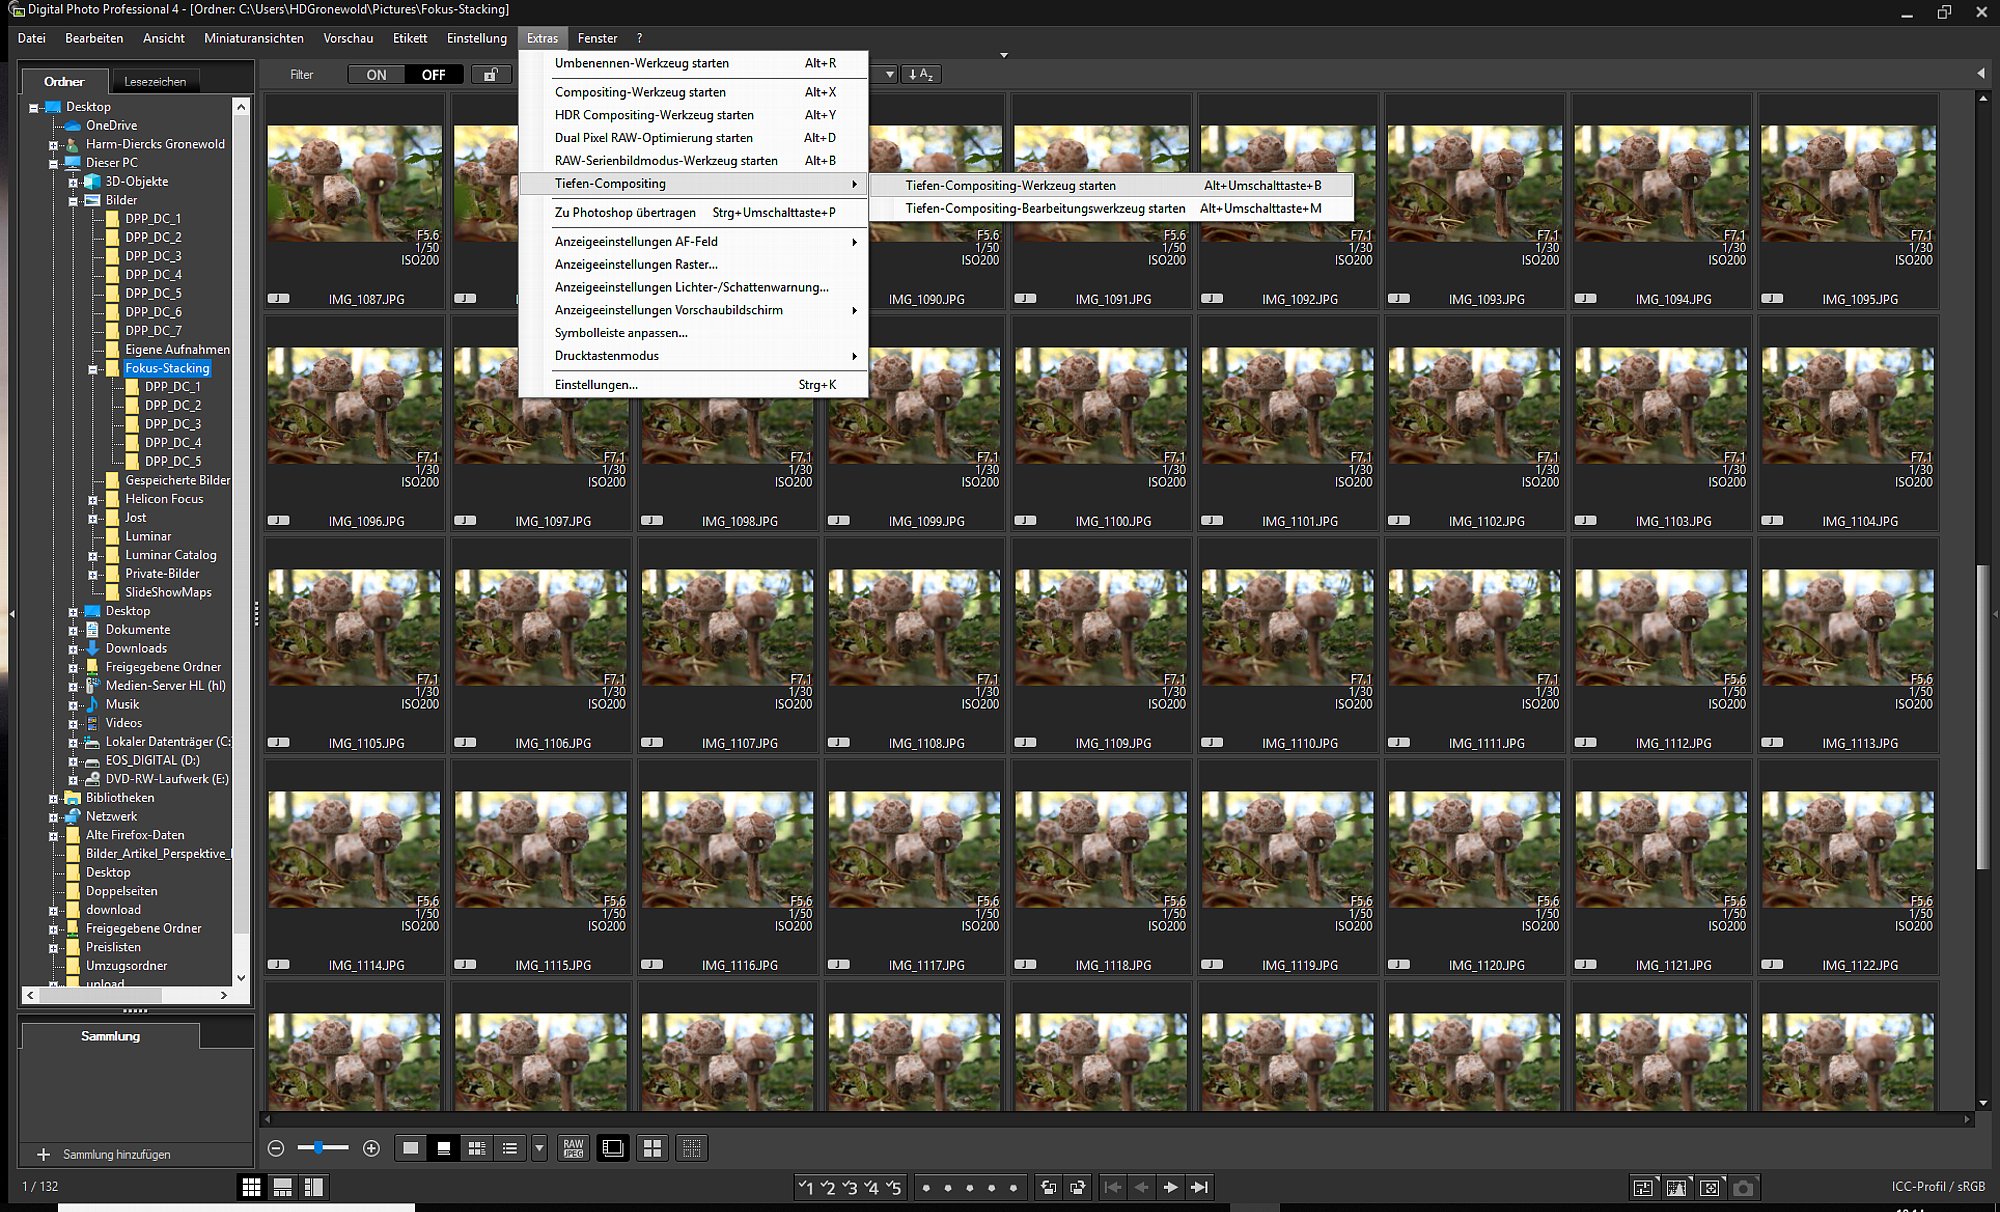Click folder tree vertical scrollbar down arrow
This screenshot has height=1212, width=2000.
click(241, 978)
